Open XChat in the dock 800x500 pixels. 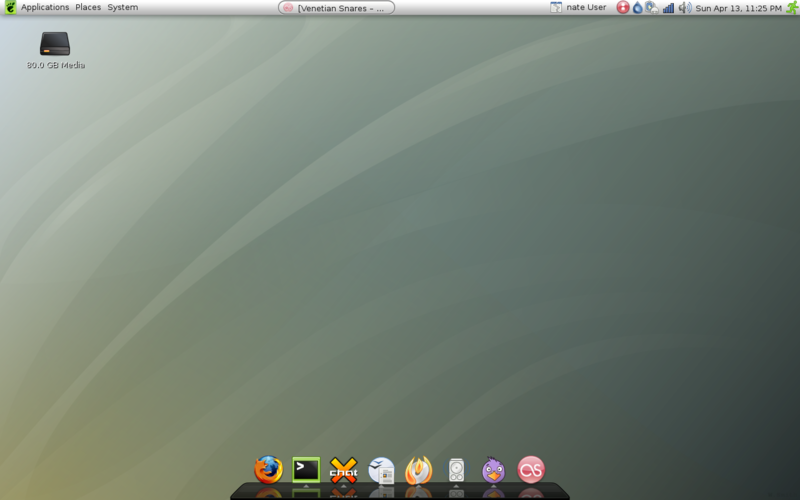[x=343, y=469]
